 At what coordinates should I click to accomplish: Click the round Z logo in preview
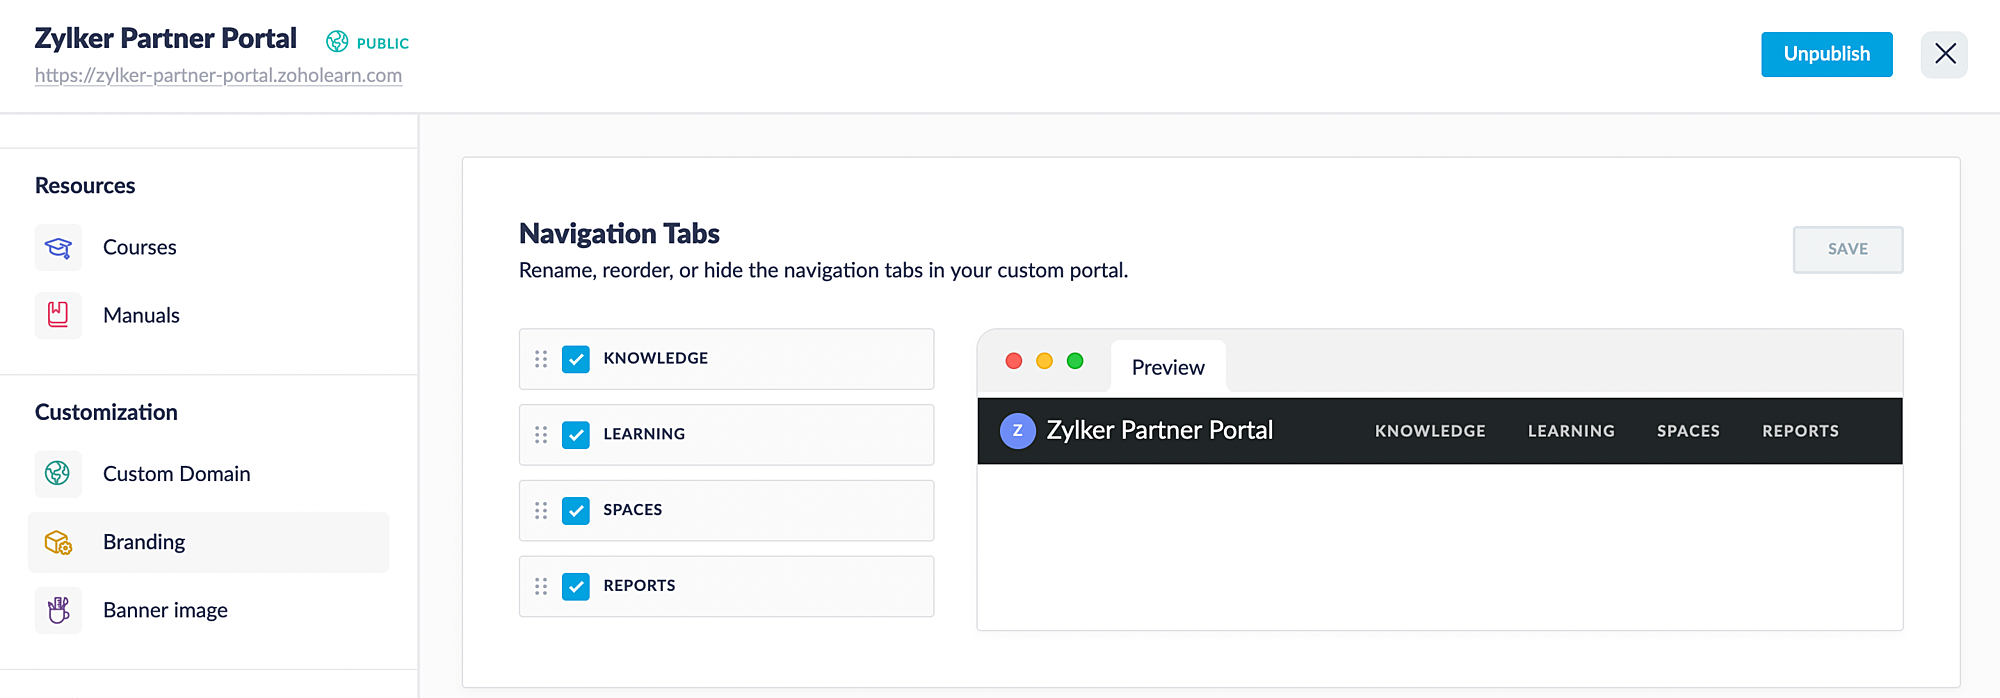point(1017,431)
